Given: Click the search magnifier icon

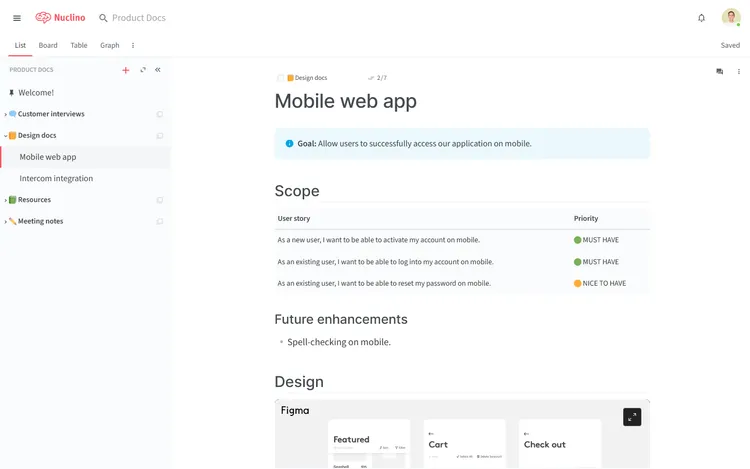Looking at the screenshot, I should 103,18.
